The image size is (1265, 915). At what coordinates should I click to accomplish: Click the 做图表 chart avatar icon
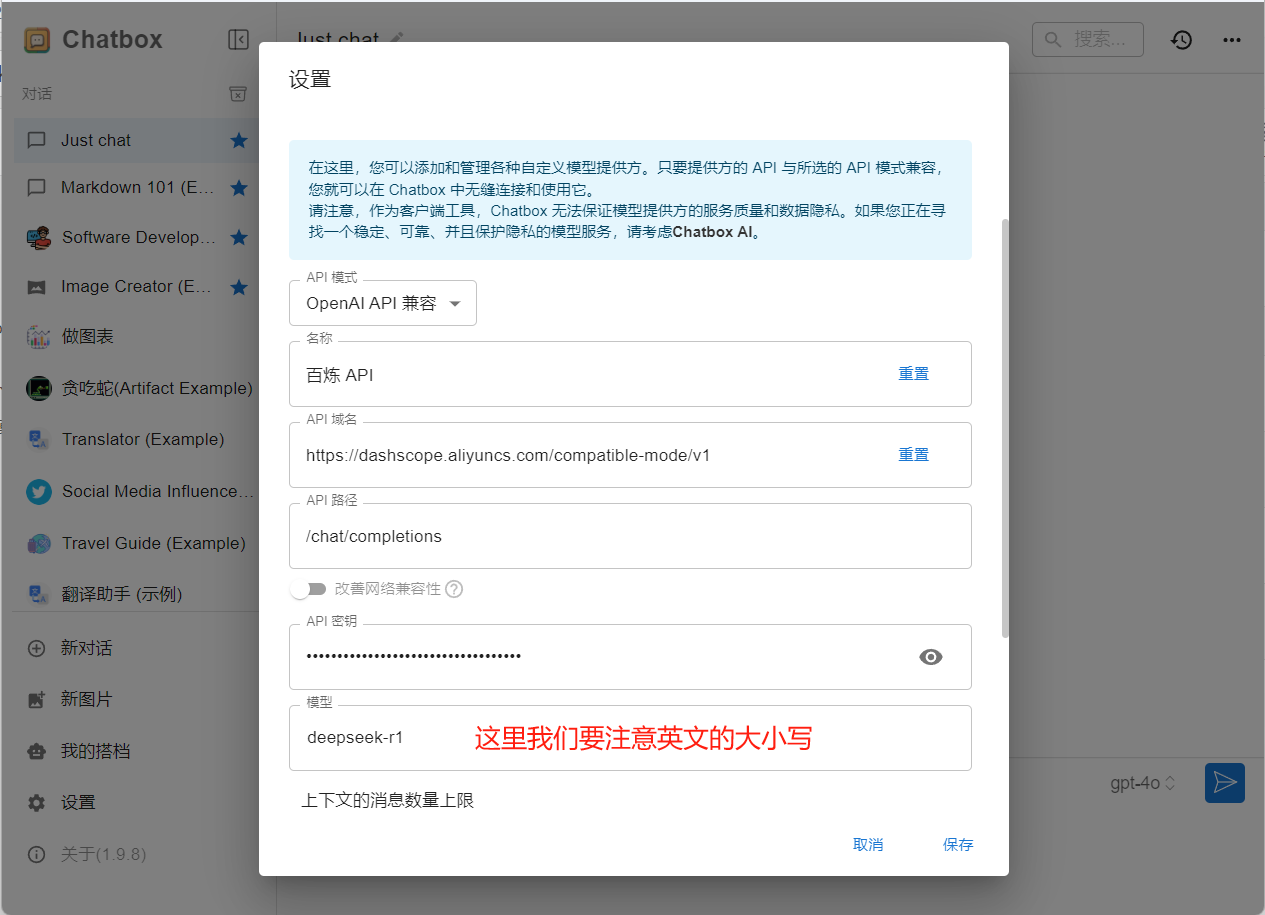click(38, 336)
